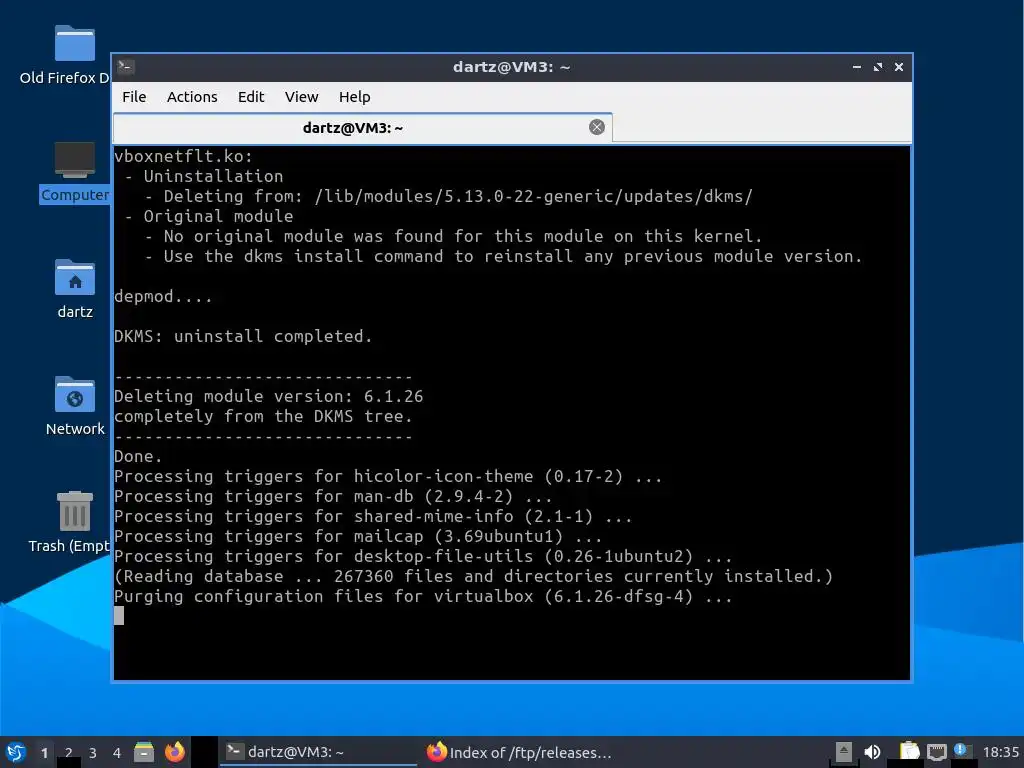1024x768 pixels.
Task: Click the 'vboxnetflt.ko:' line
Action: [183, 156]
